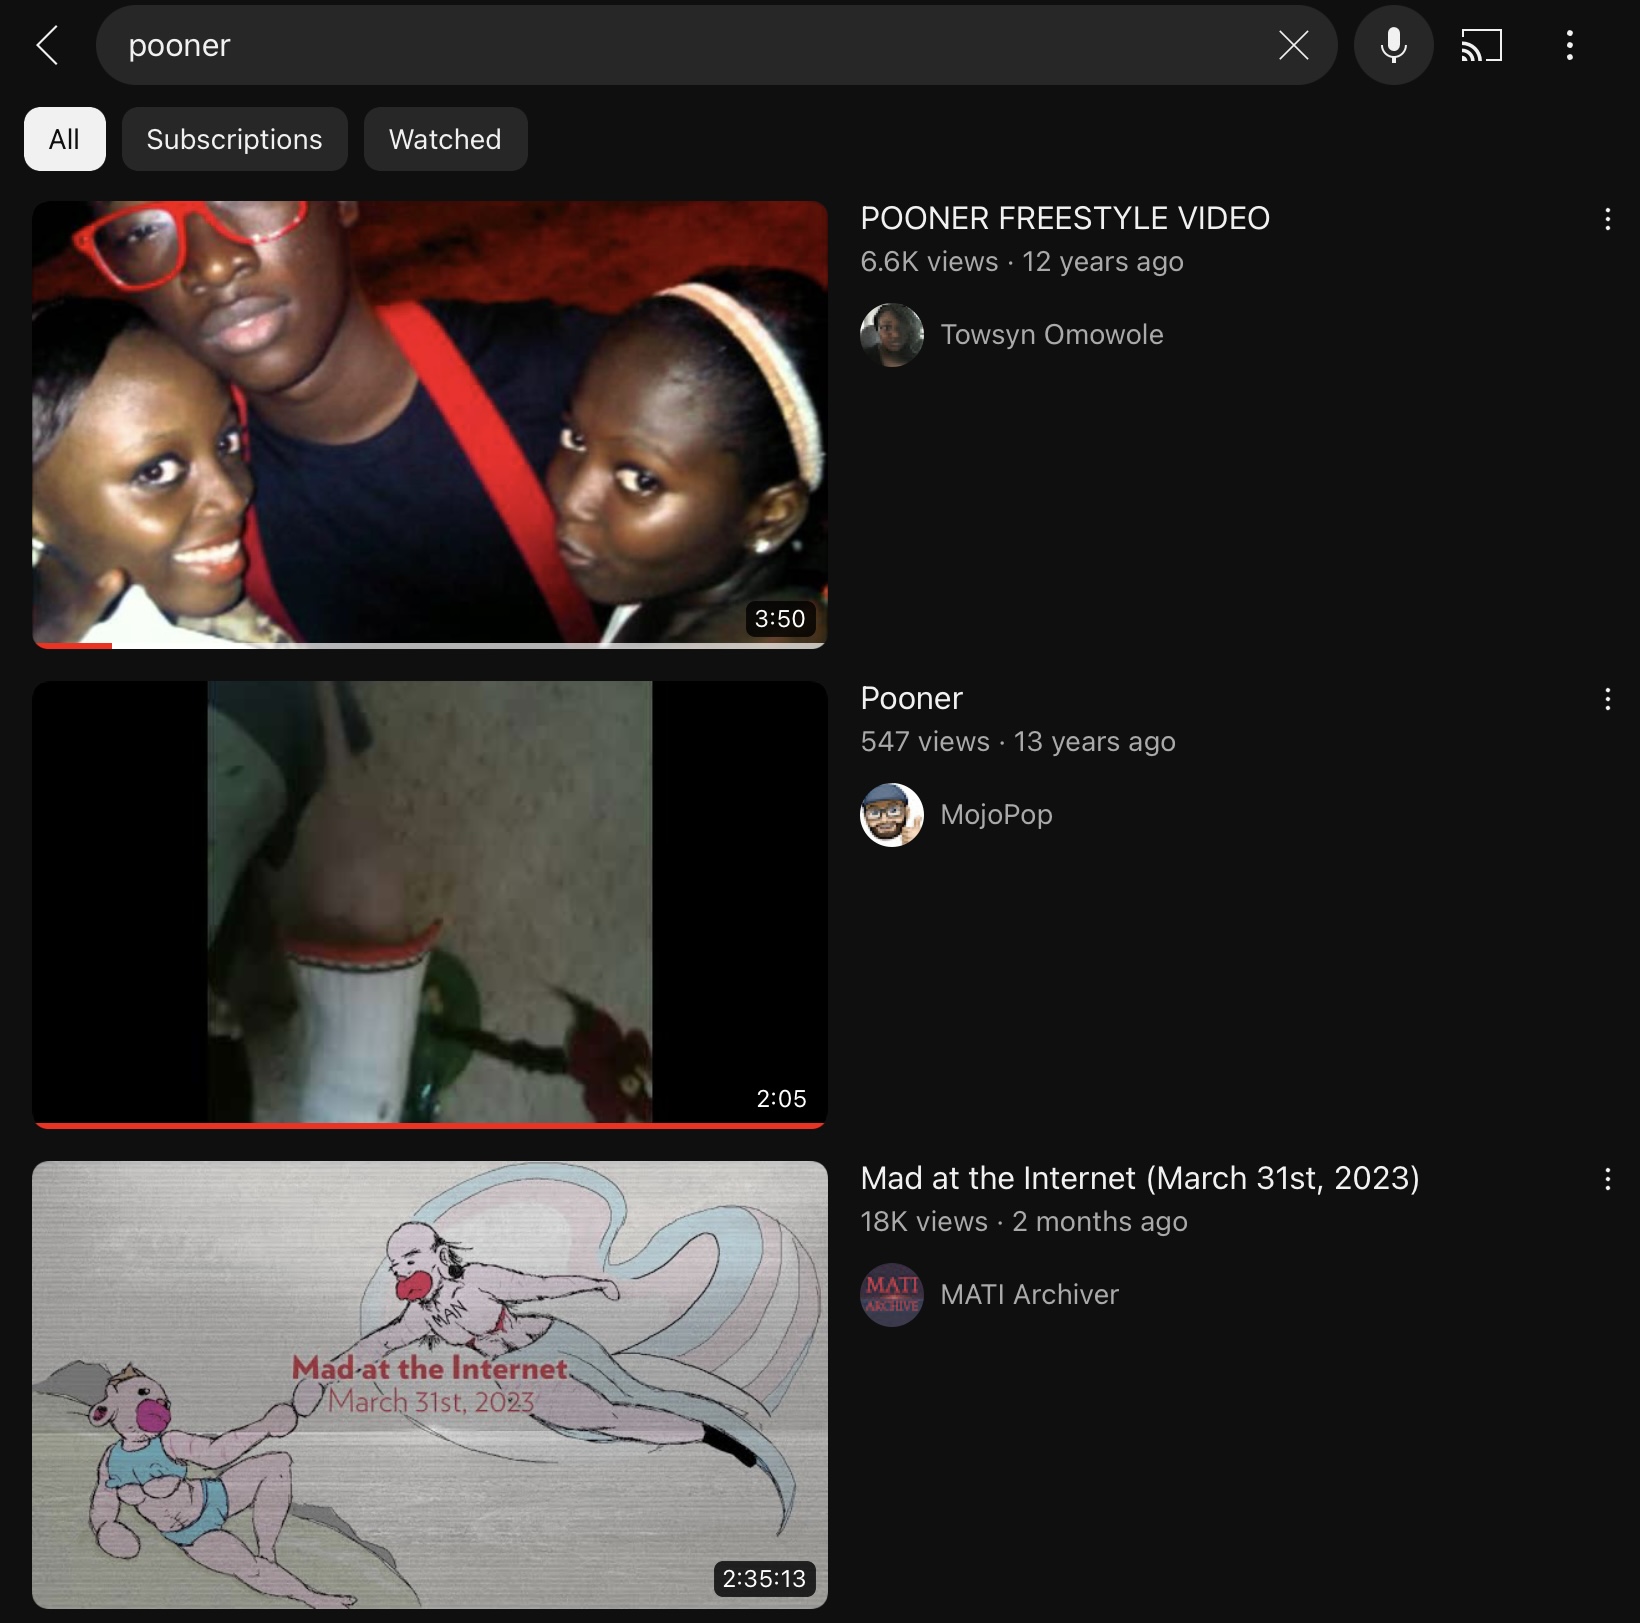Click the full red progress bar on Pooner video

tap(430, 1126)
